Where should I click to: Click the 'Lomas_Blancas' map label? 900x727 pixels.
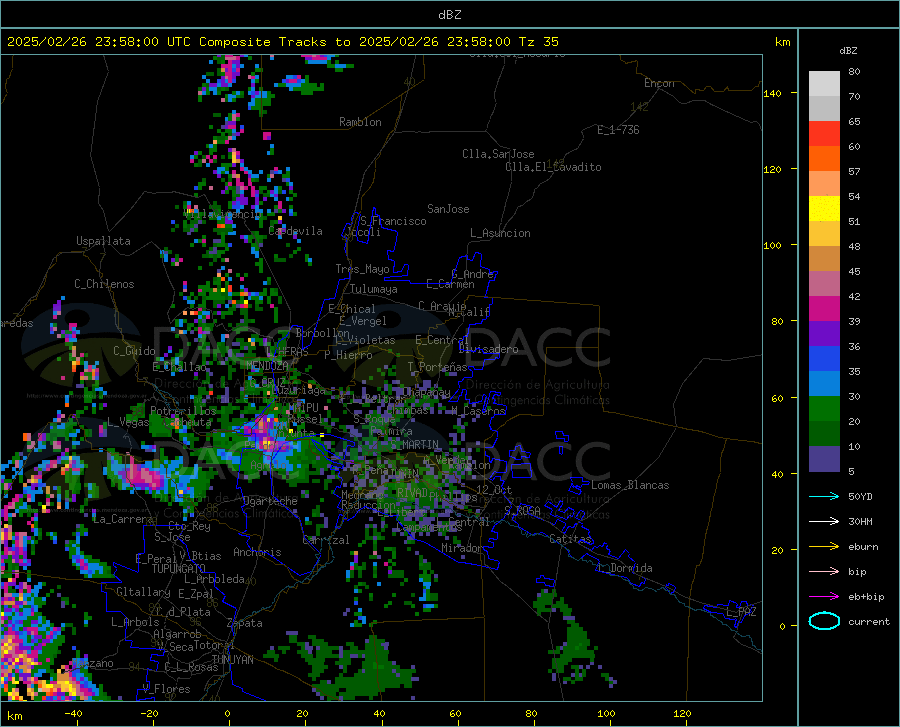630,485
